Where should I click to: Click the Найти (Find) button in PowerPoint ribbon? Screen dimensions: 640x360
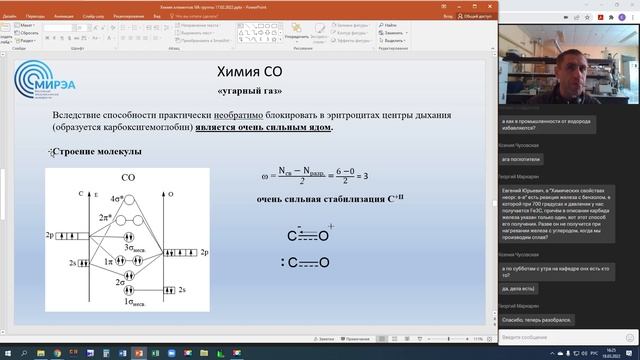388,25
